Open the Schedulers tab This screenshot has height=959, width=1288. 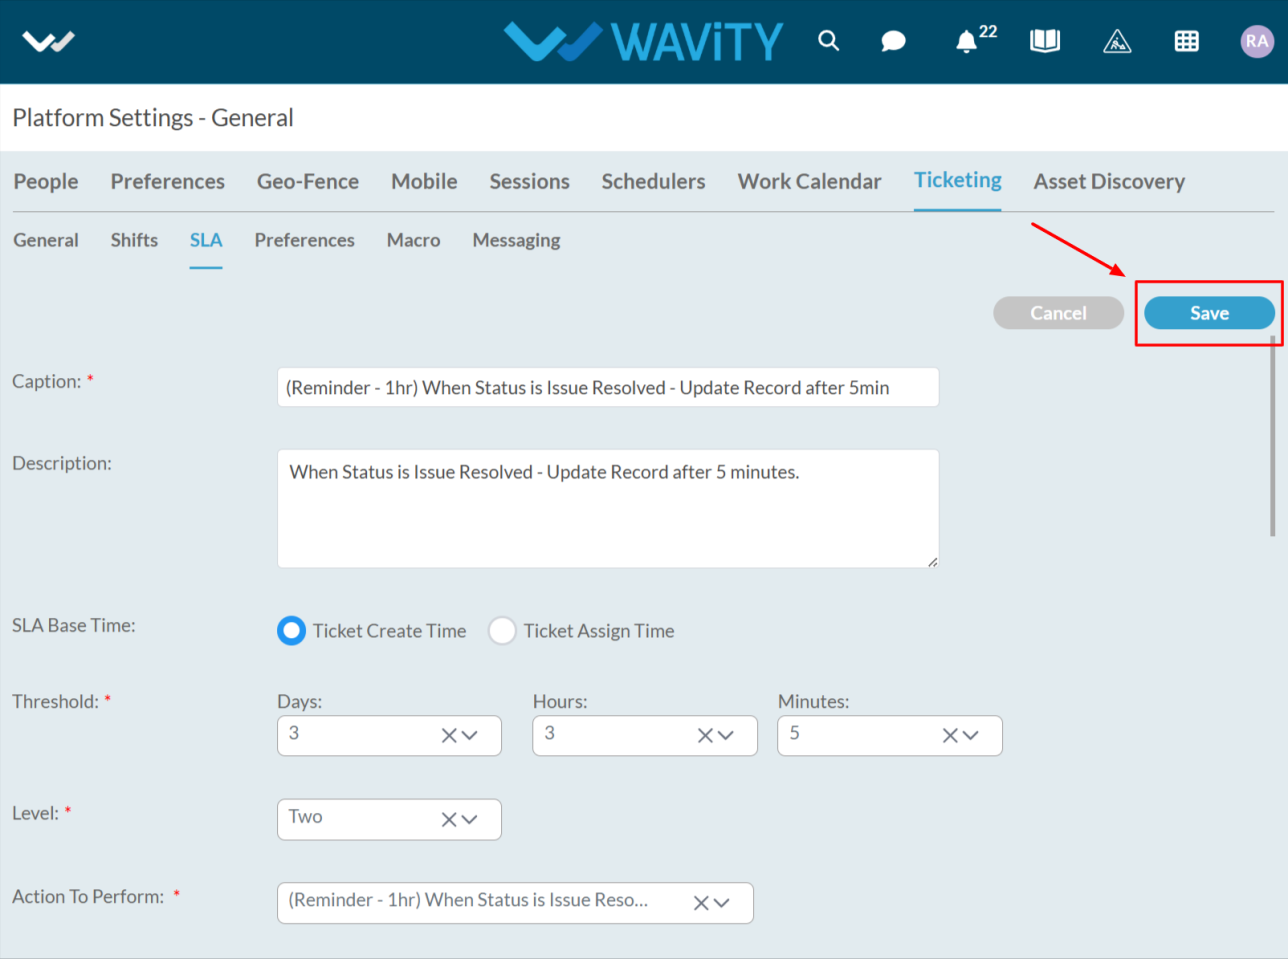coord(653,181)
